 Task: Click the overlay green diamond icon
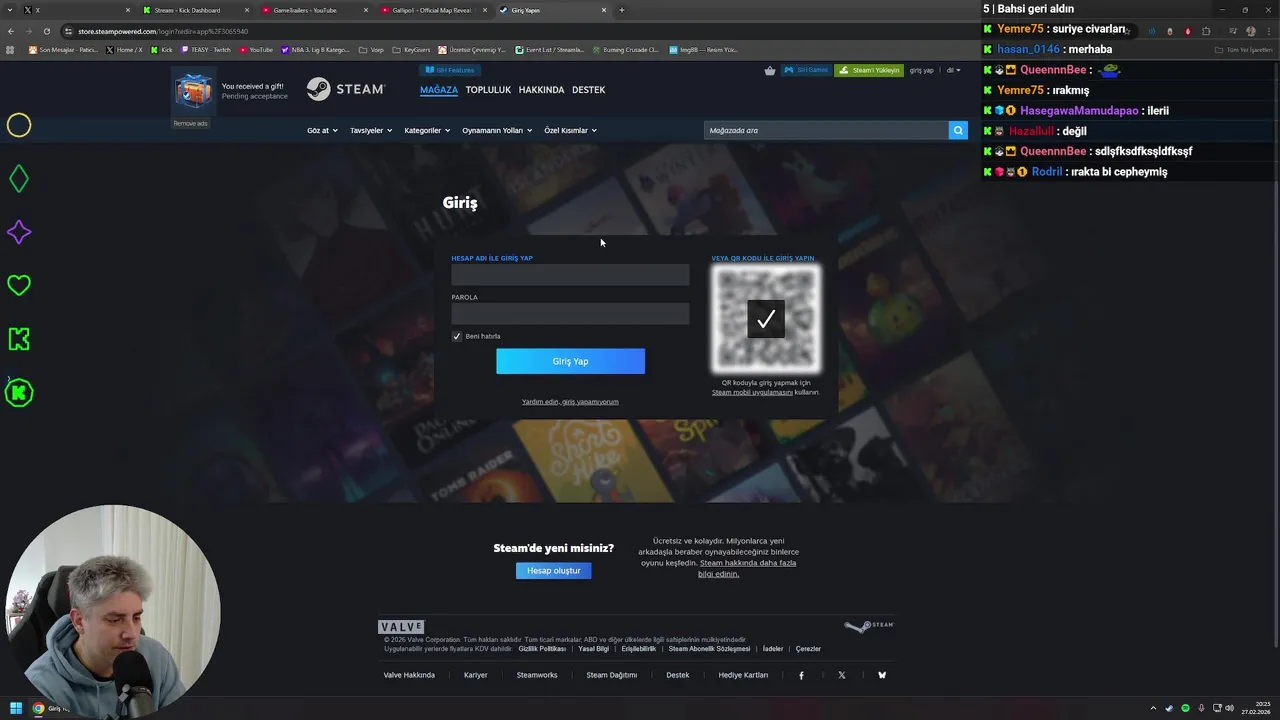pyautogui.click(x=19, y=179)
